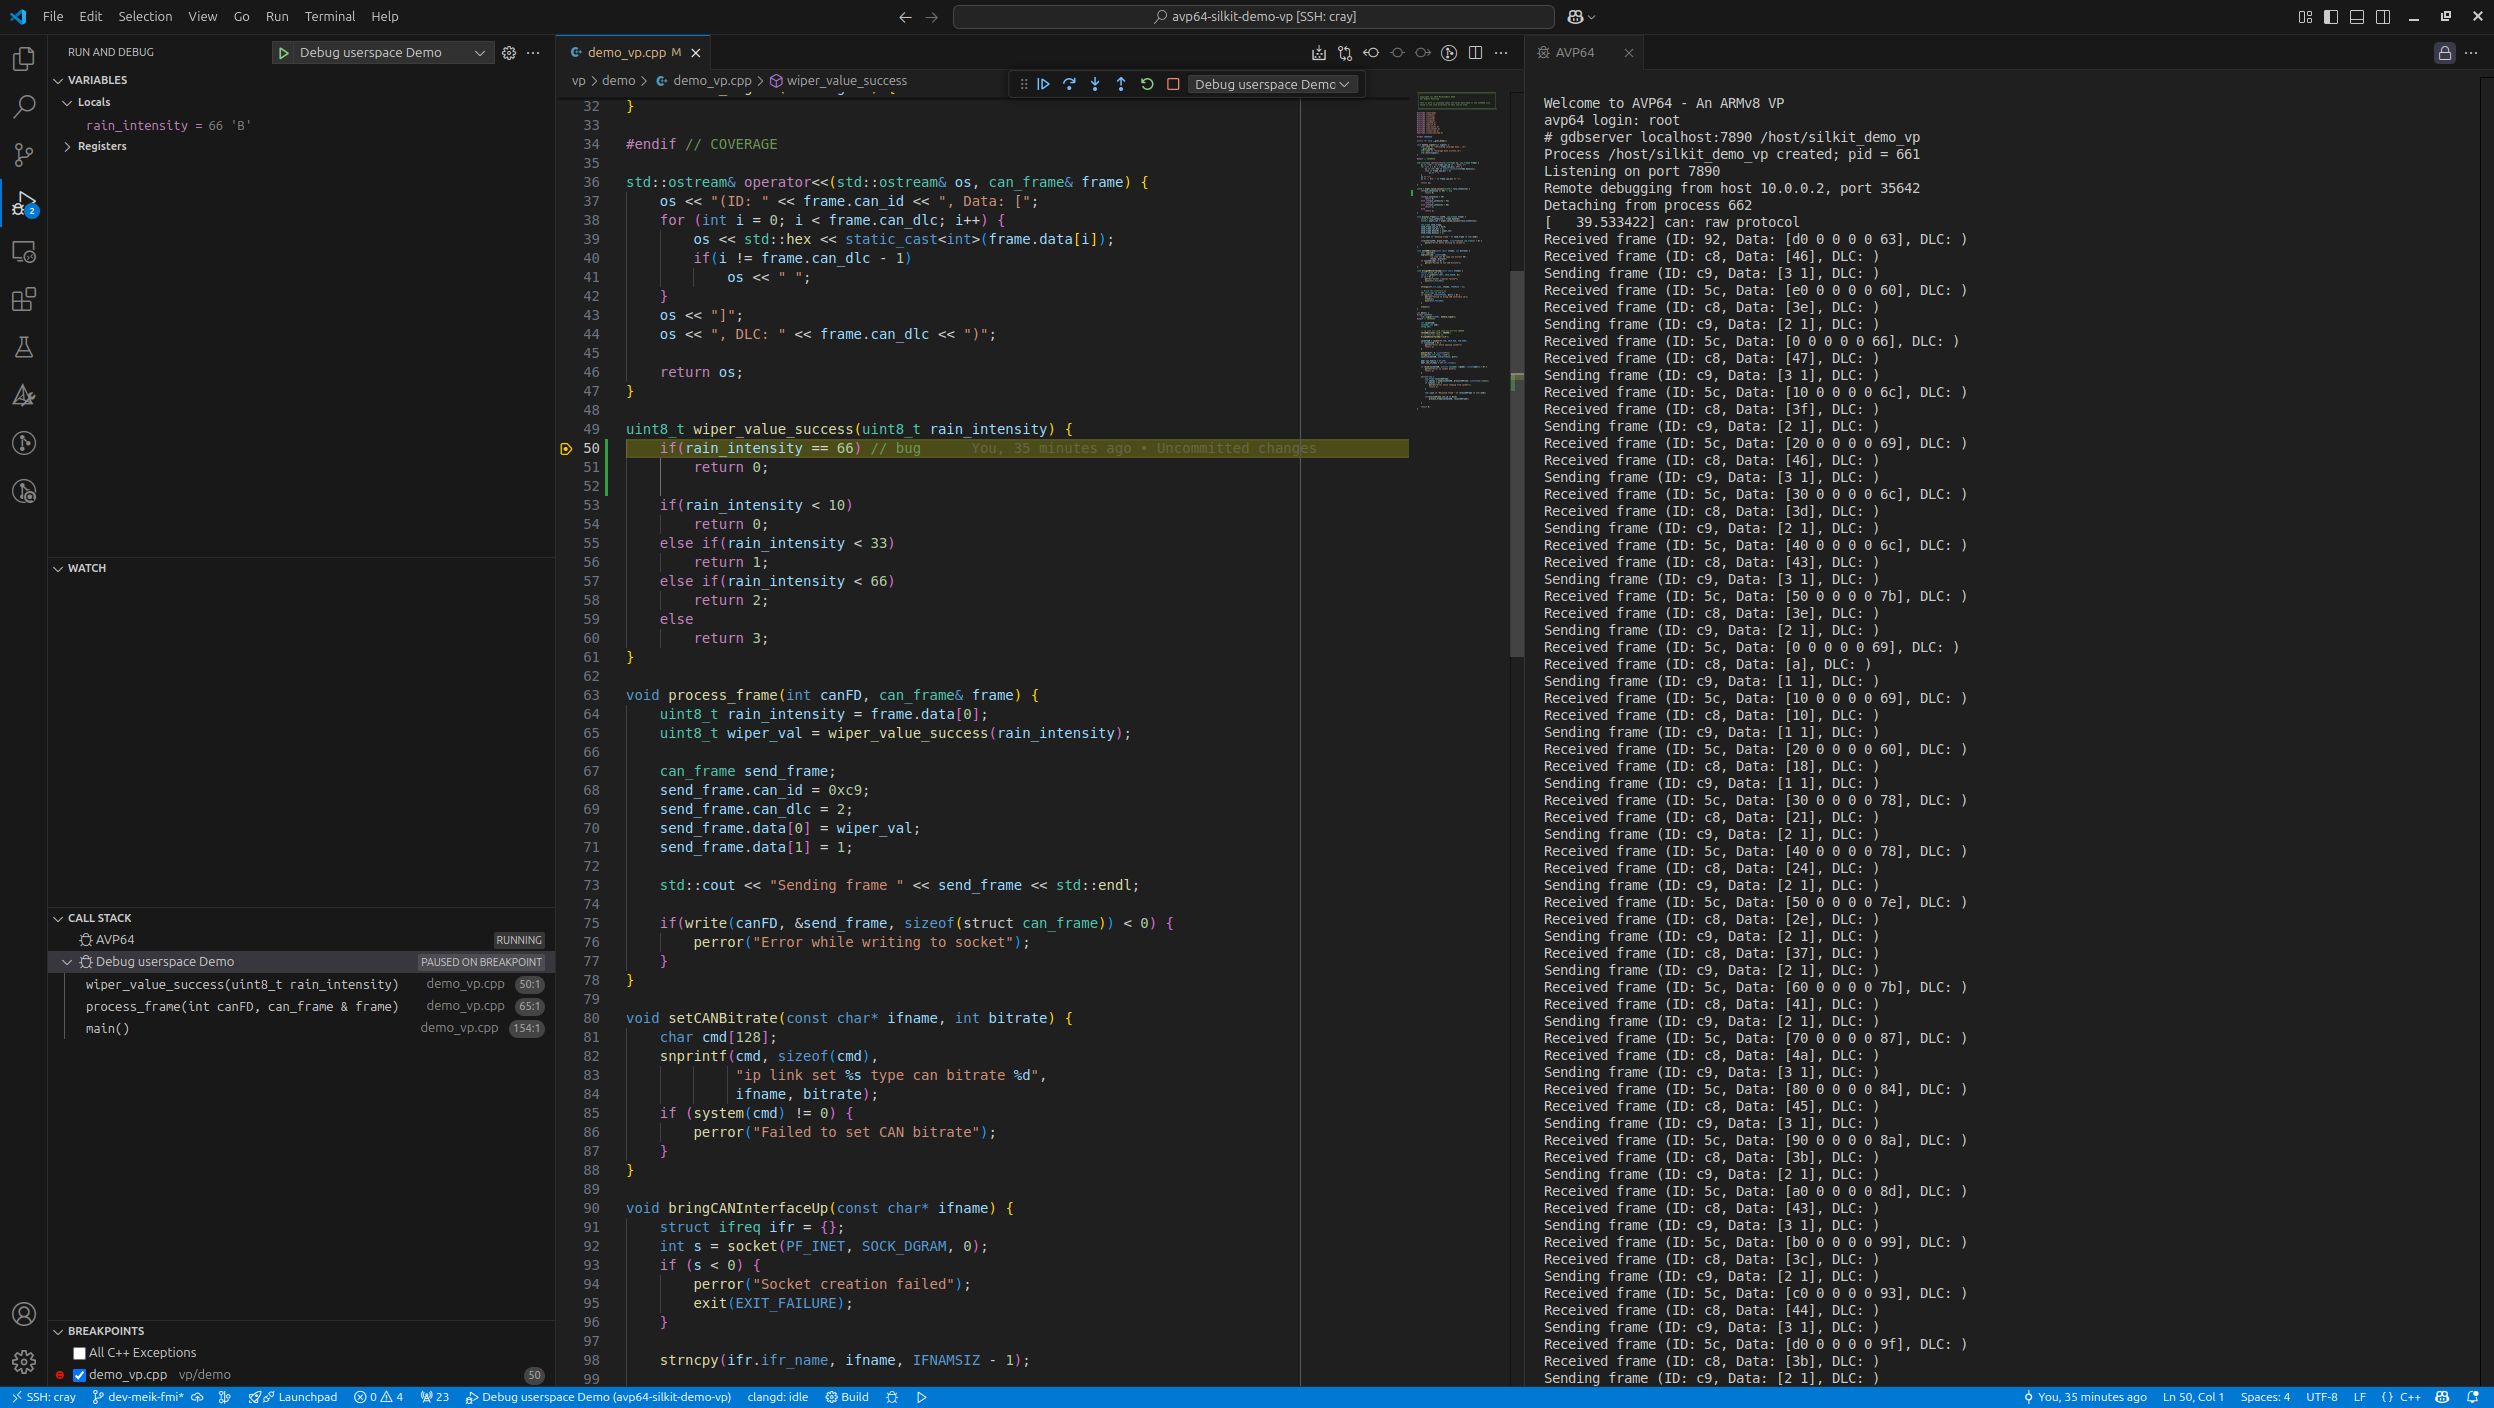Open launch.json via gear icon
The image size is (2494, 1408).
pyautogui.click(x=509, y=53)
